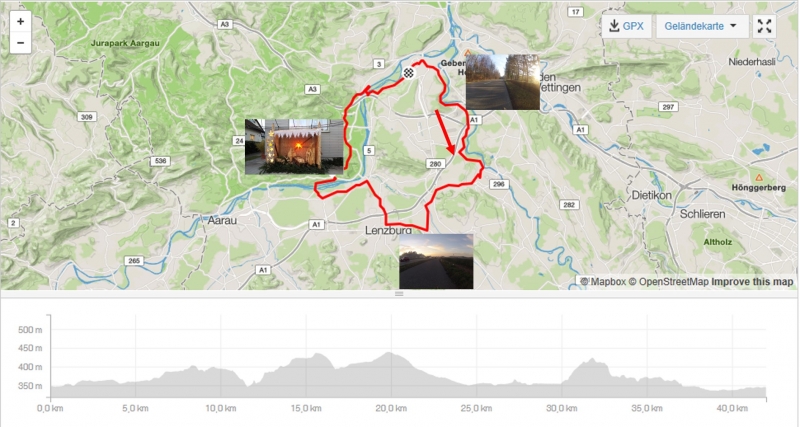Click the route start point near nativity photo
This screenshot has width=800, height=427.
334,178
